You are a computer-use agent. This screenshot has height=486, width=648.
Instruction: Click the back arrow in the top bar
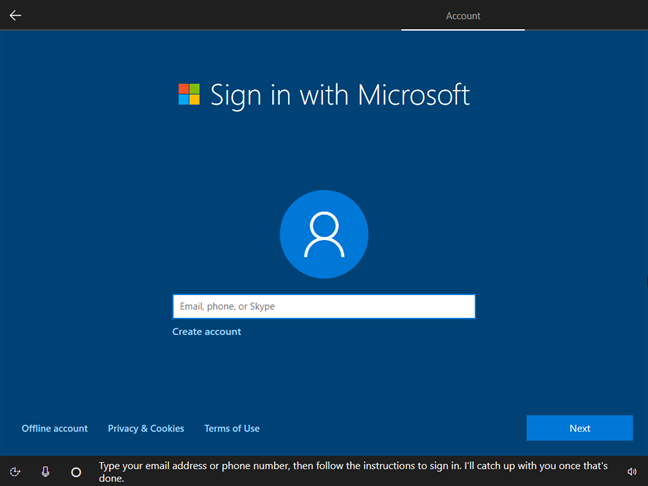[15, 15]
